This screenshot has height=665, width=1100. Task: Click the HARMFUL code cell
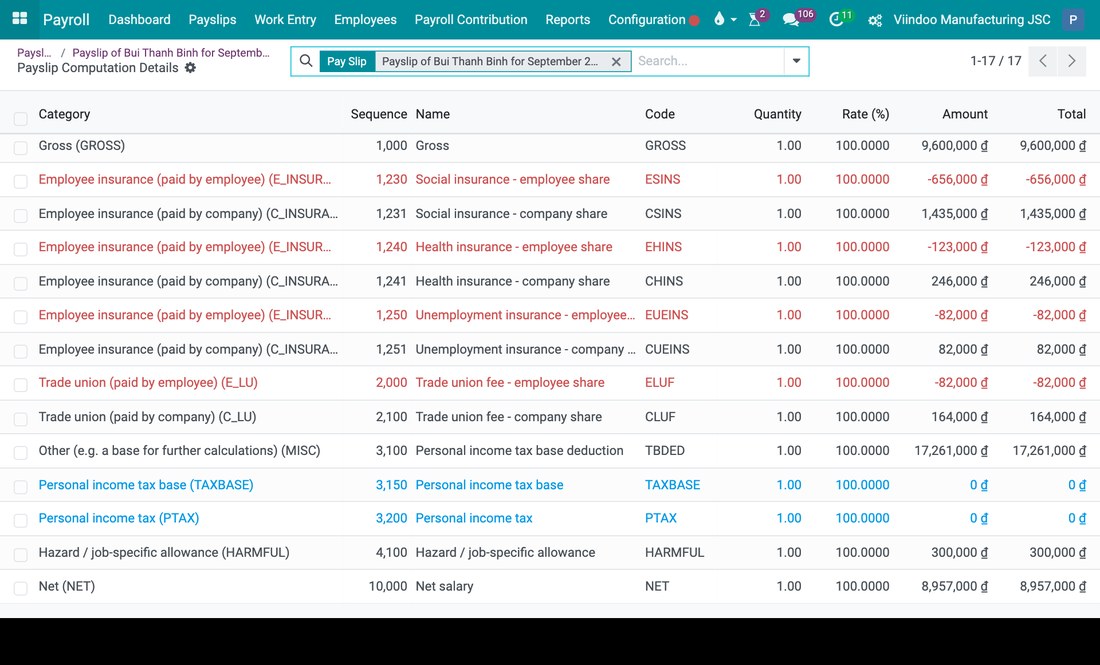[674, 553]
